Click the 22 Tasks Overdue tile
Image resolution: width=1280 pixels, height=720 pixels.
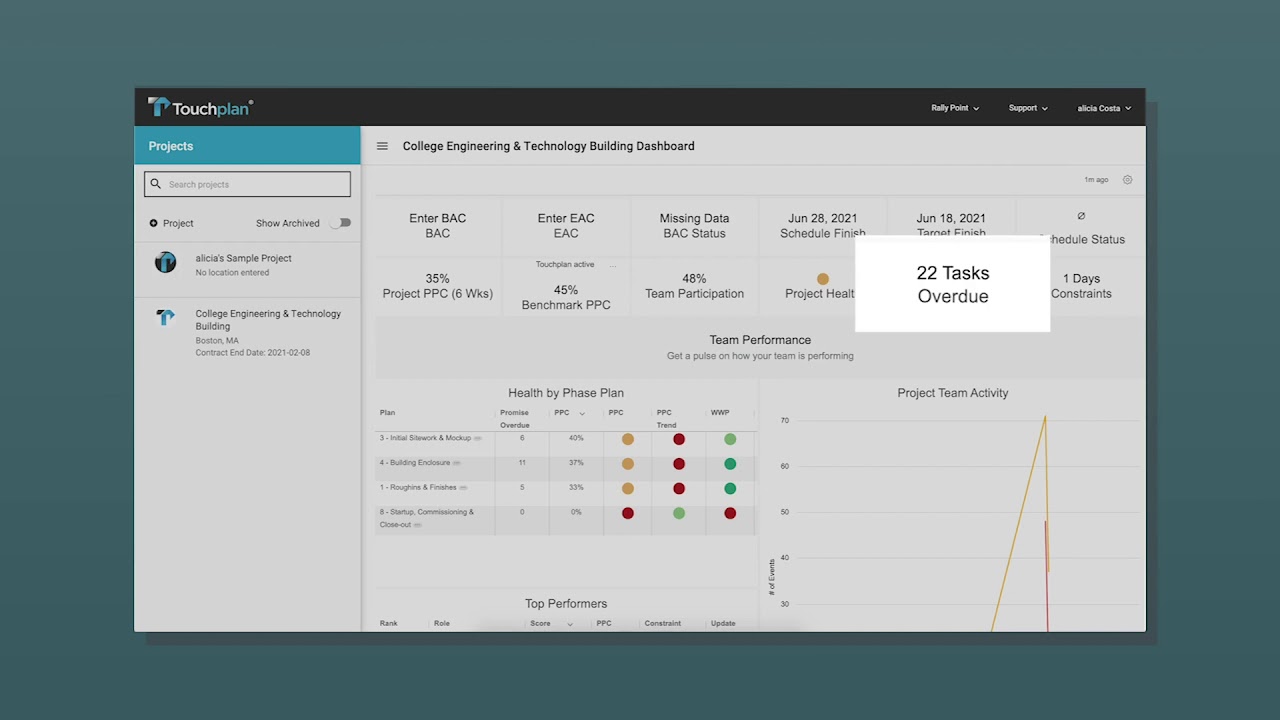point(953,284)
